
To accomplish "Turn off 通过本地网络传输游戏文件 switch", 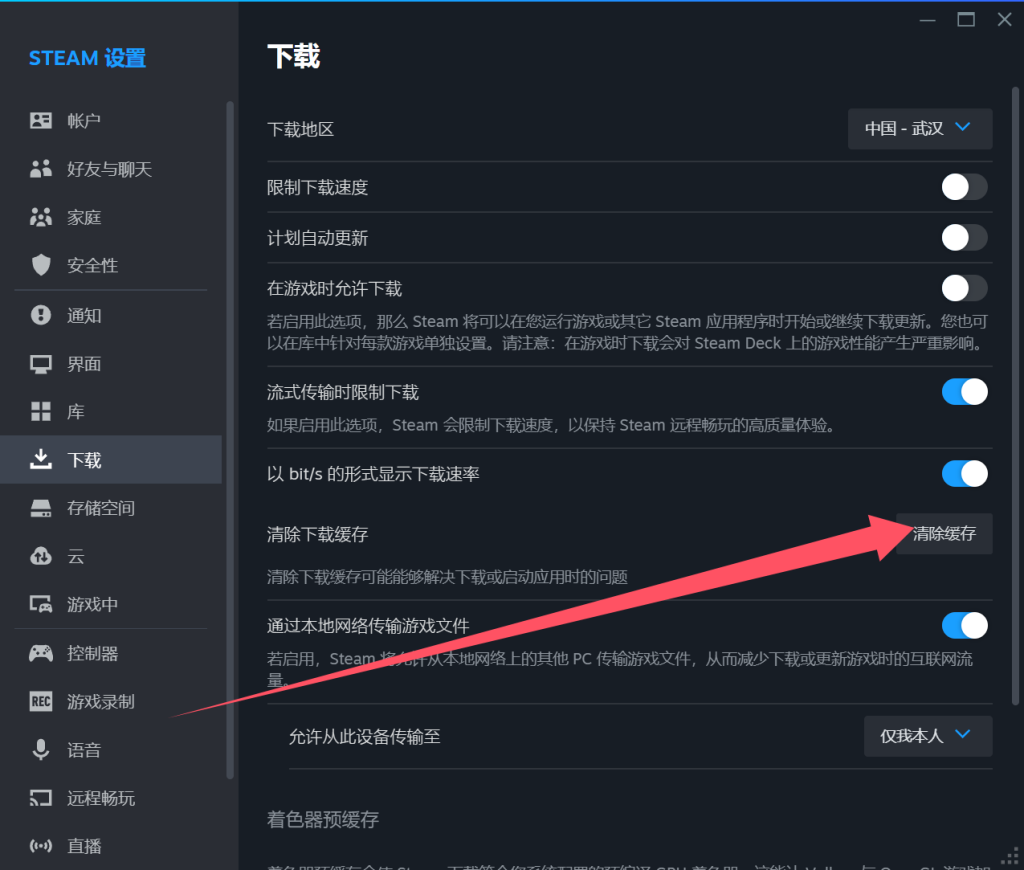I will click(964, 626).
